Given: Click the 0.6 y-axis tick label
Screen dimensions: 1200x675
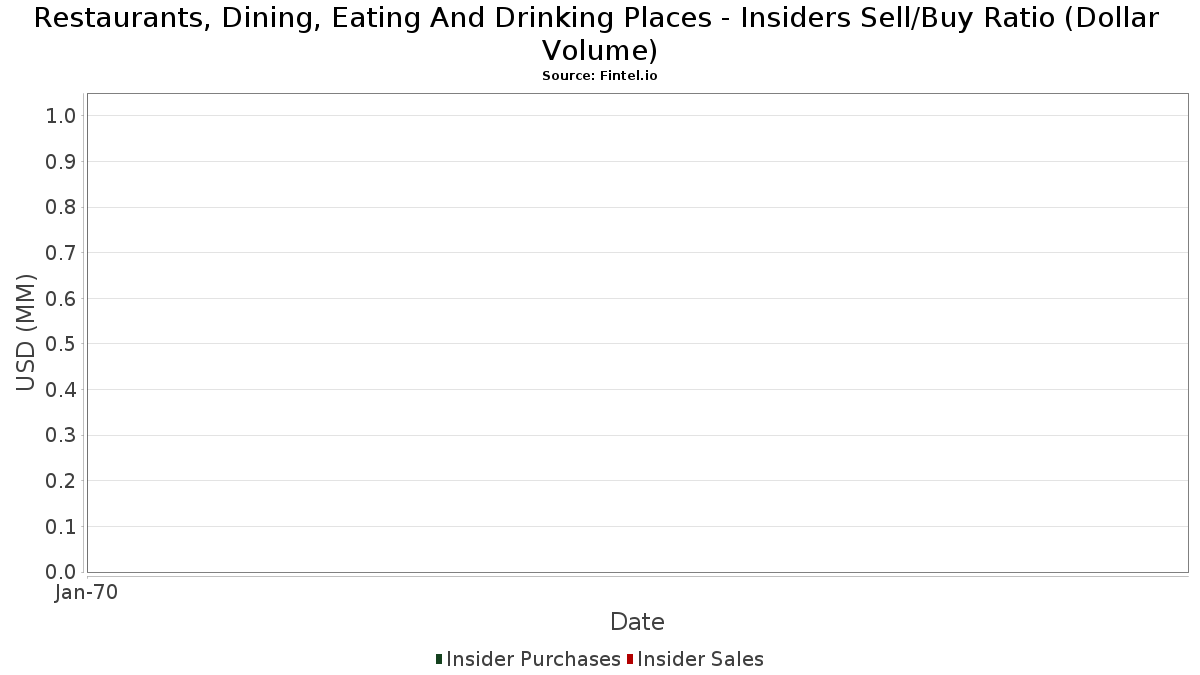Looking at the screenshot, I should pos(61,299).
